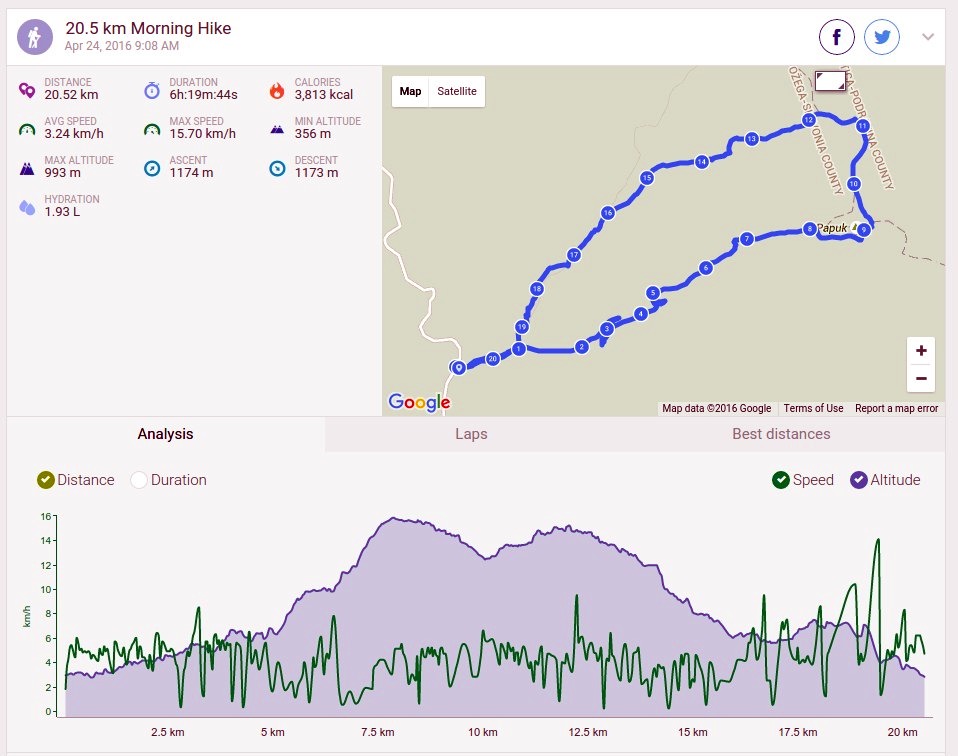Screen dimensions: 958x756
Task: Uncheck the Altitude chart checkbox
Action: point(858,480)
